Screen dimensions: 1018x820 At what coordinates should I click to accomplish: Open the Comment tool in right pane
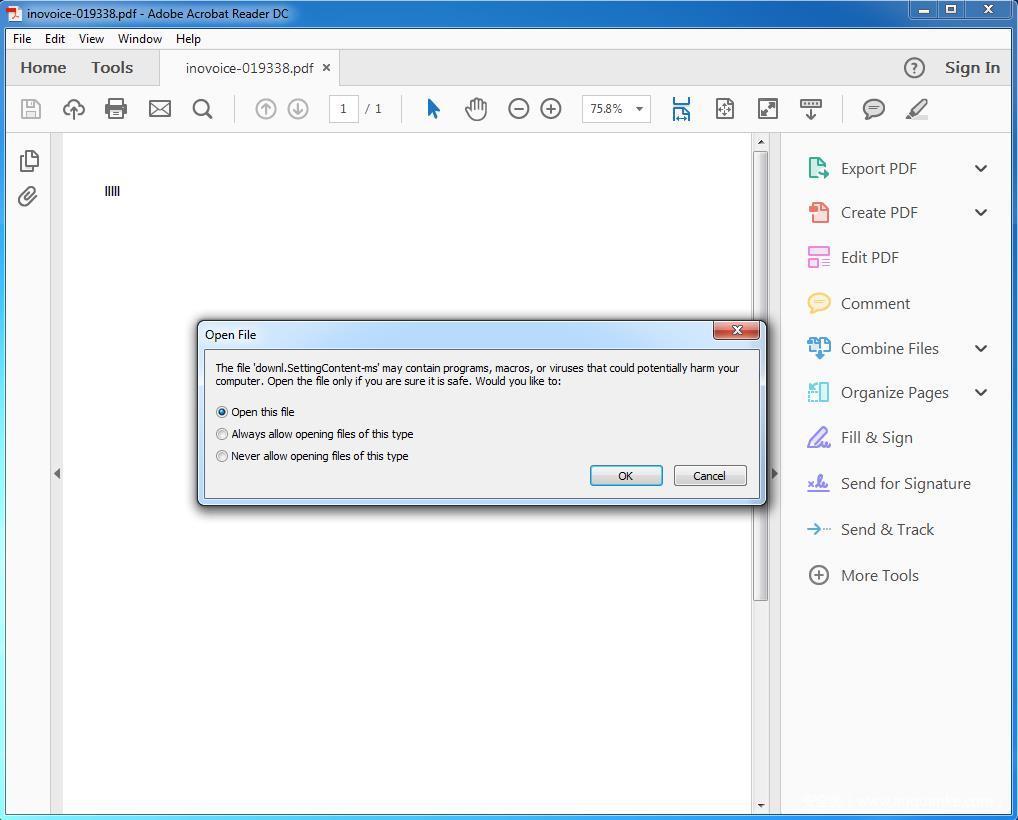click(x=875, y=303)
